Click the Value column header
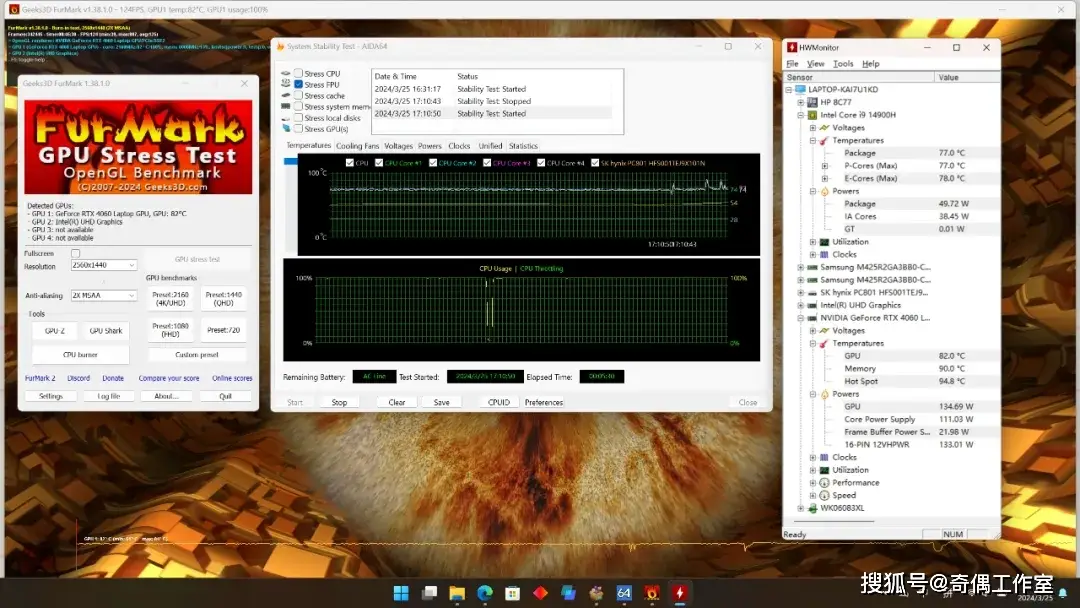The image size is (1080, 608). [967, 77]
